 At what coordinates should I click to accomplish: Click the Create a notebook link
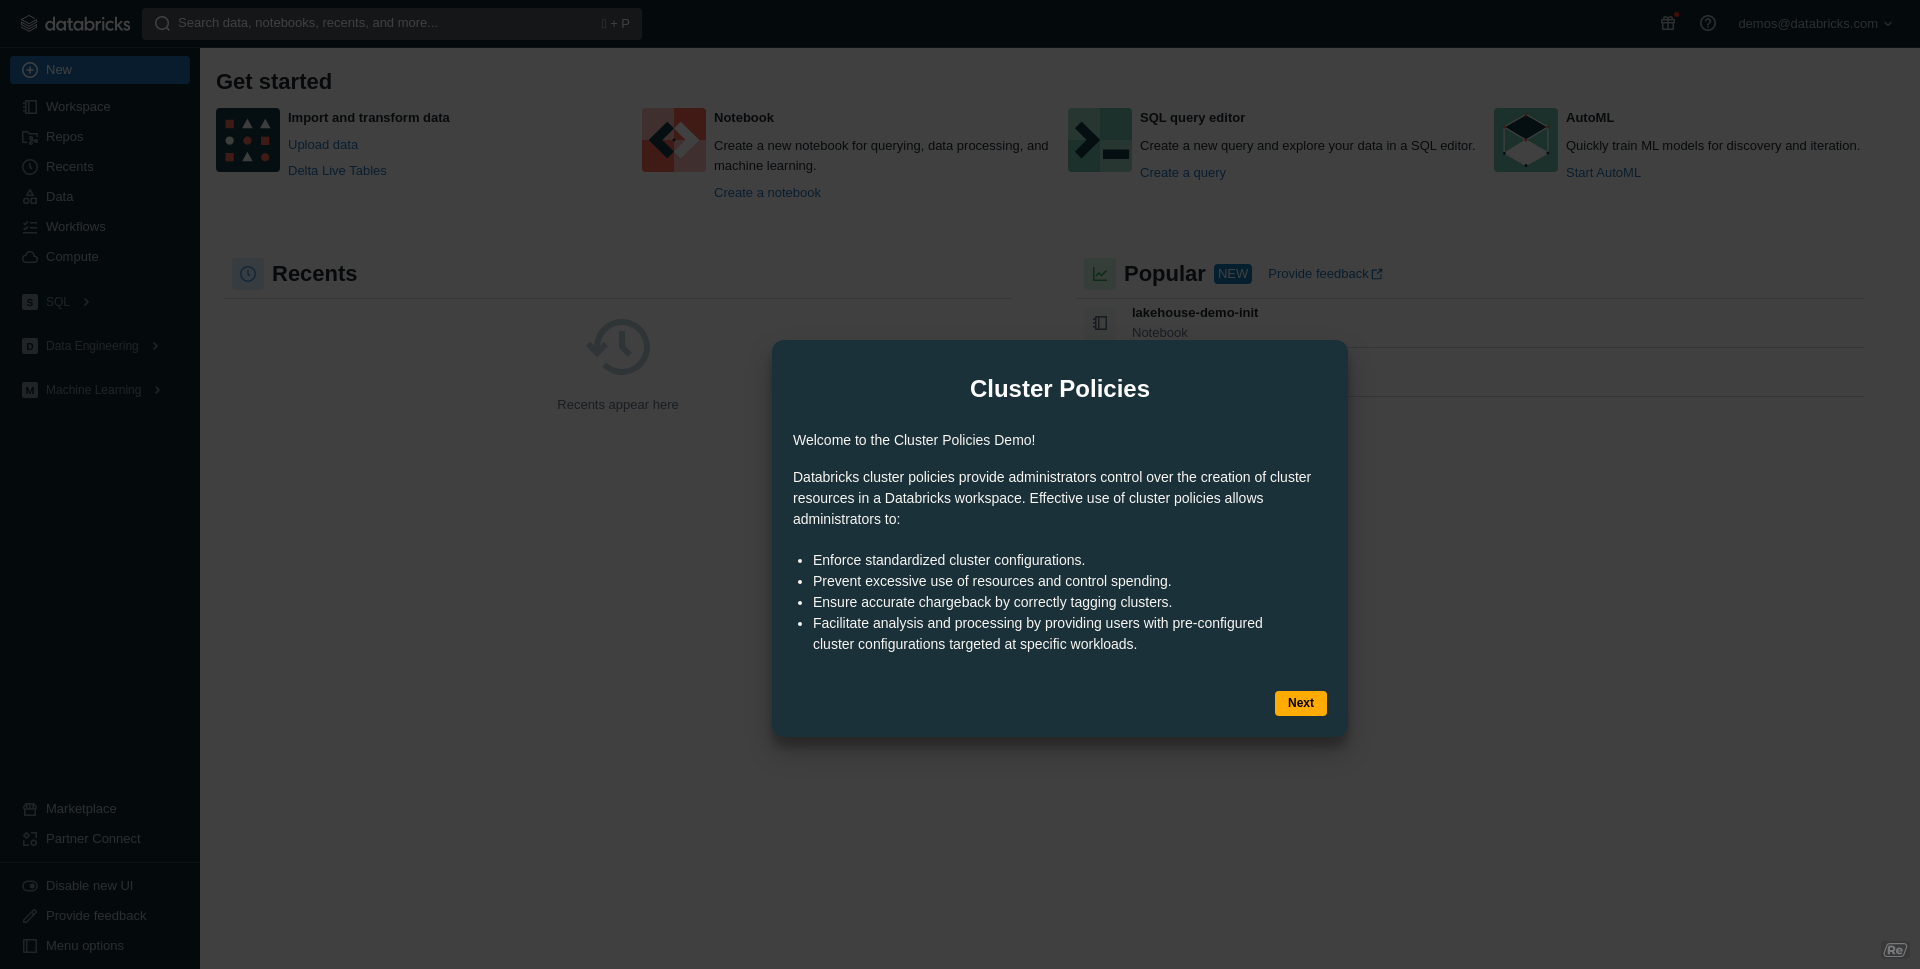click(766, 192)
